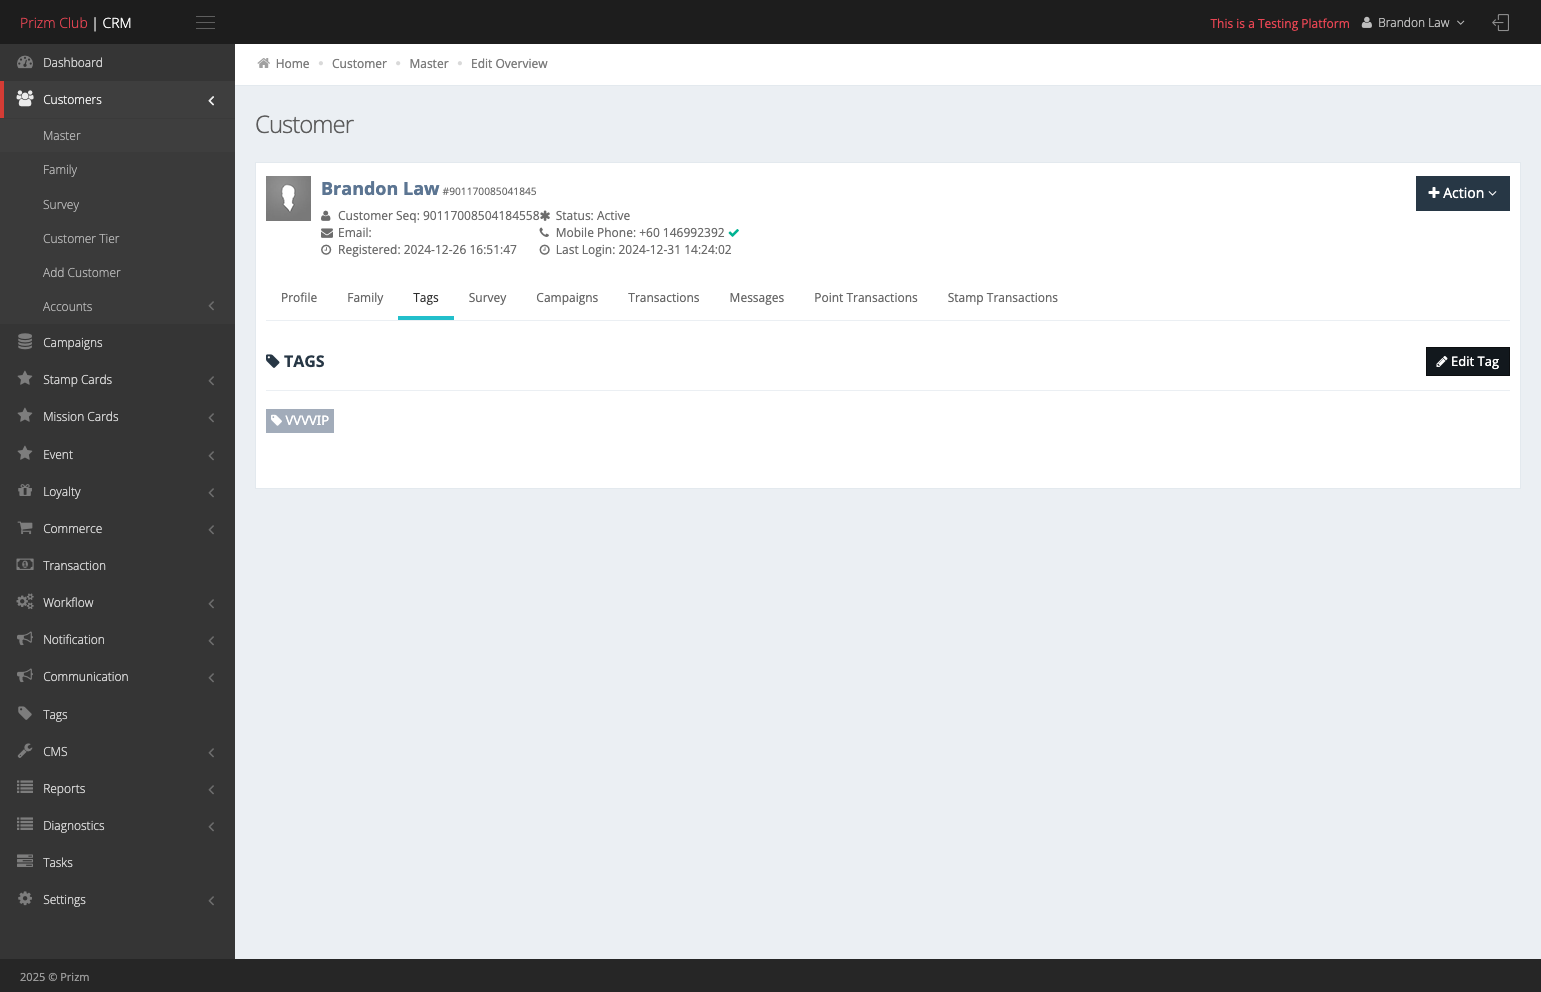
Task: Click the Diagnostics list icon
Action: [25, 825]
